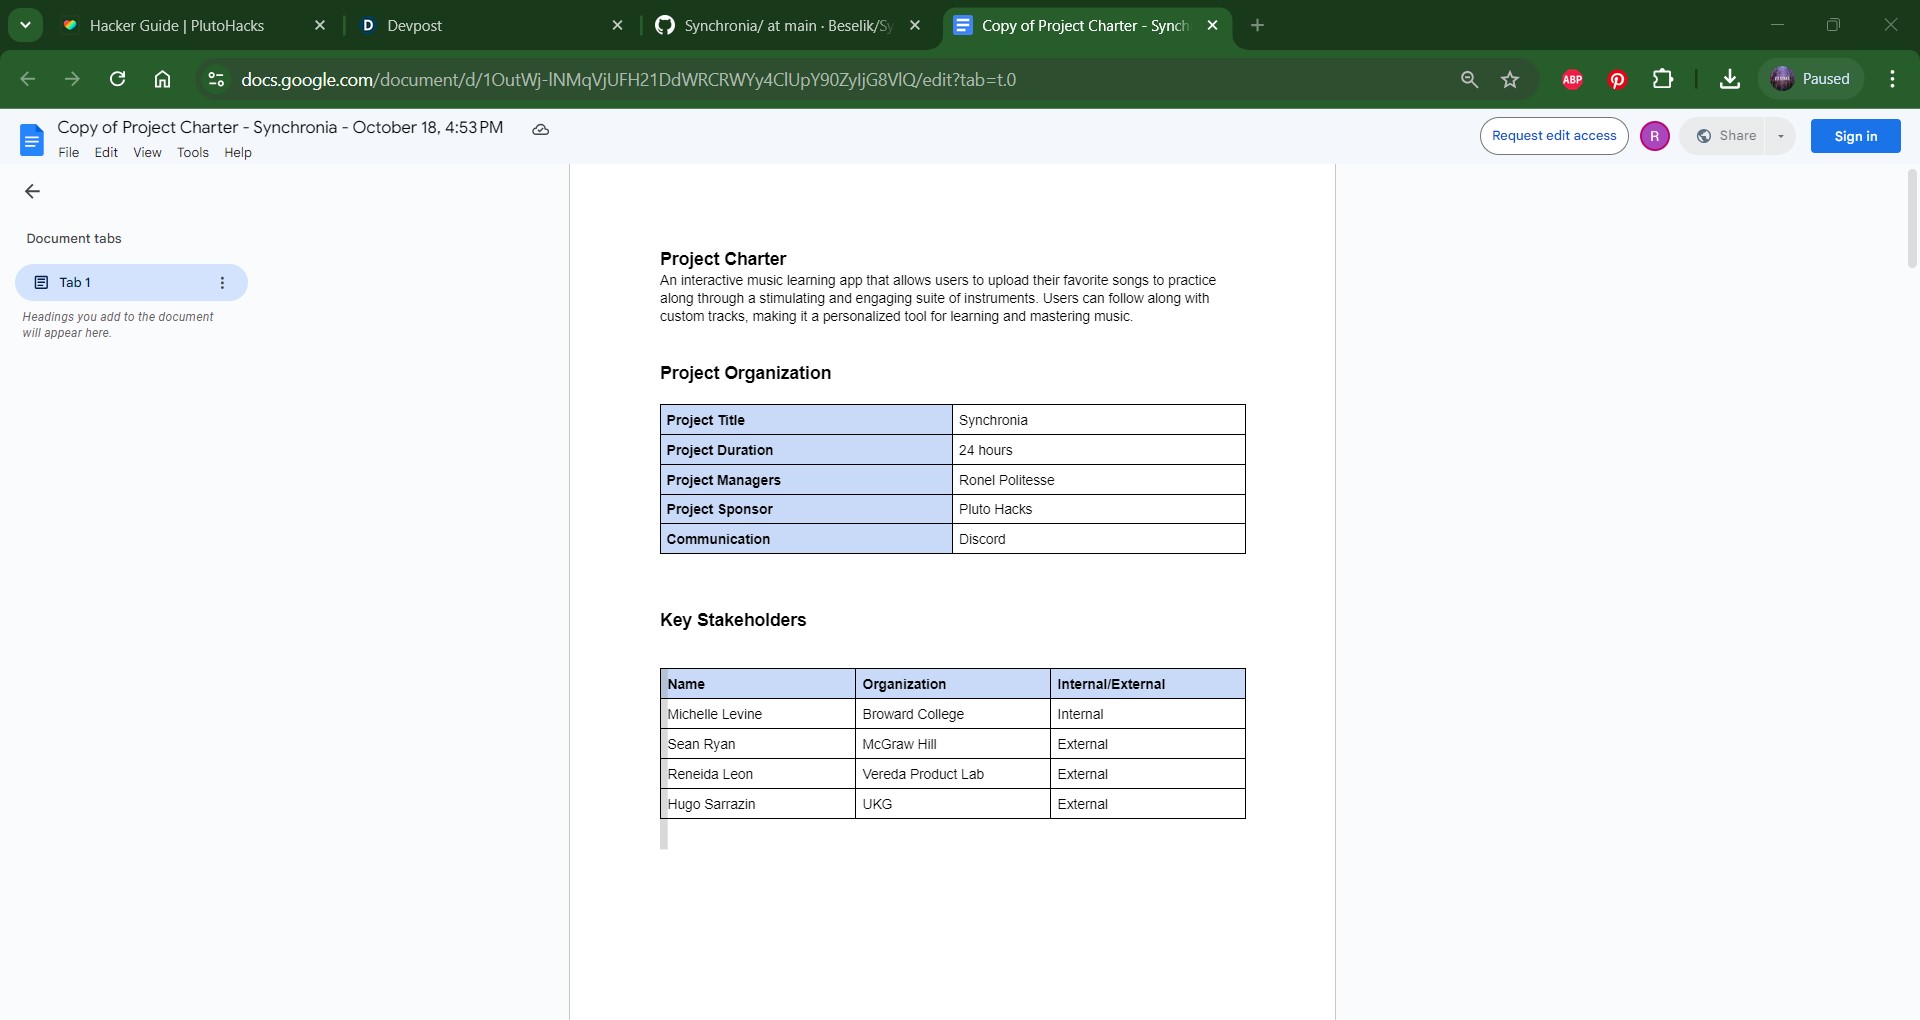
Task: Open Chrome three-dot menu
Action: pyautogui.click(x=1892, y=79)
